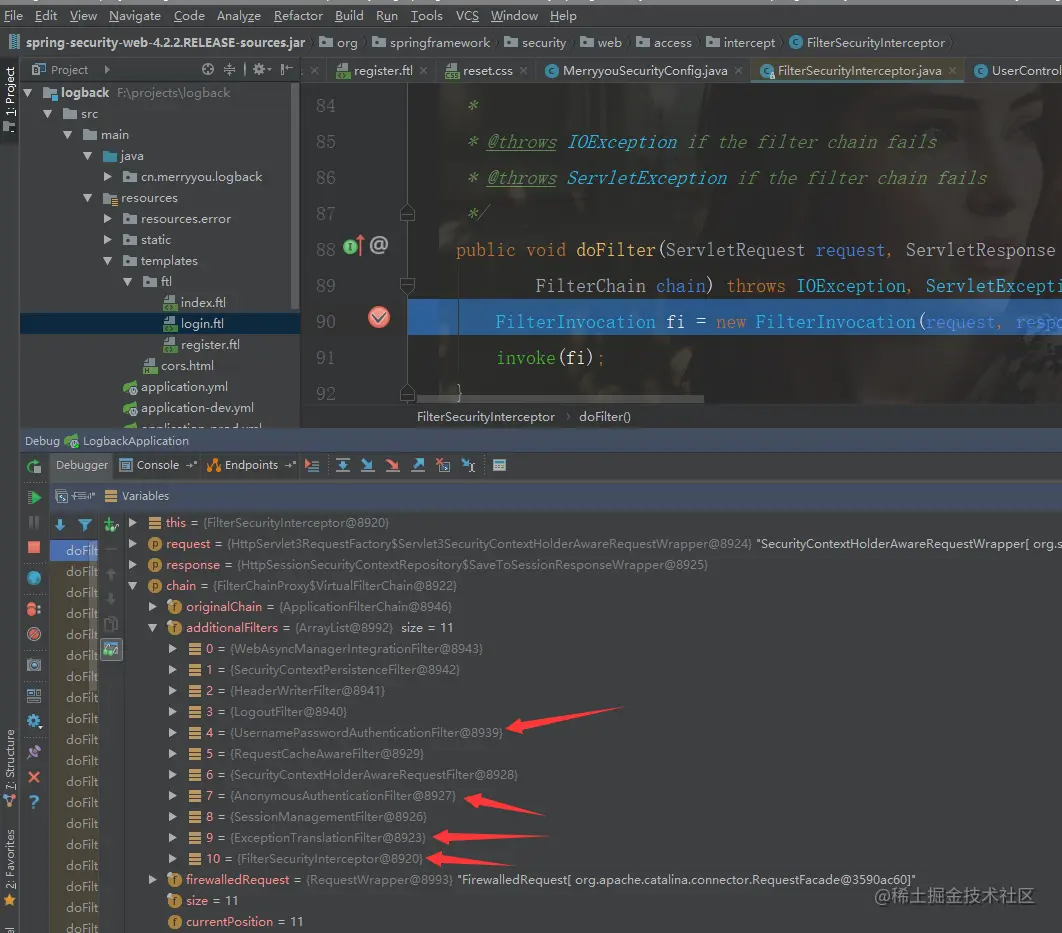The height and width of the screenshot is (933, 1062).
Task: Click Step Out icon
Action: pyautogui.click(x=418, y=465)
